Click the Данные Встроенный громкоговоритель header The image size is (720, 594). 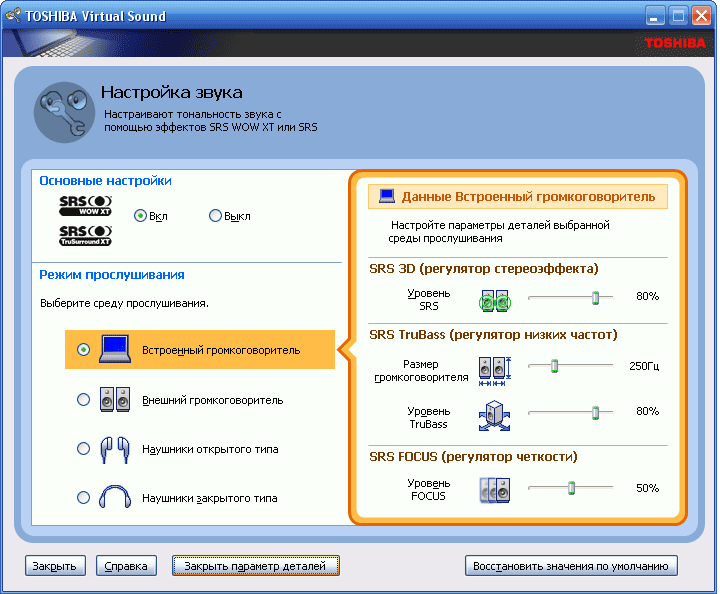click(x=518, y=196)
